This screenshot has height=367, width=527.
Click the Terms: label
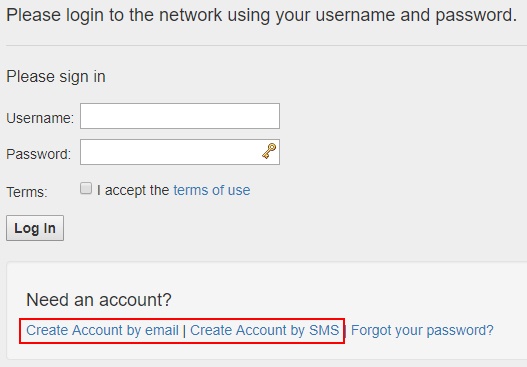tap(27, 192)
